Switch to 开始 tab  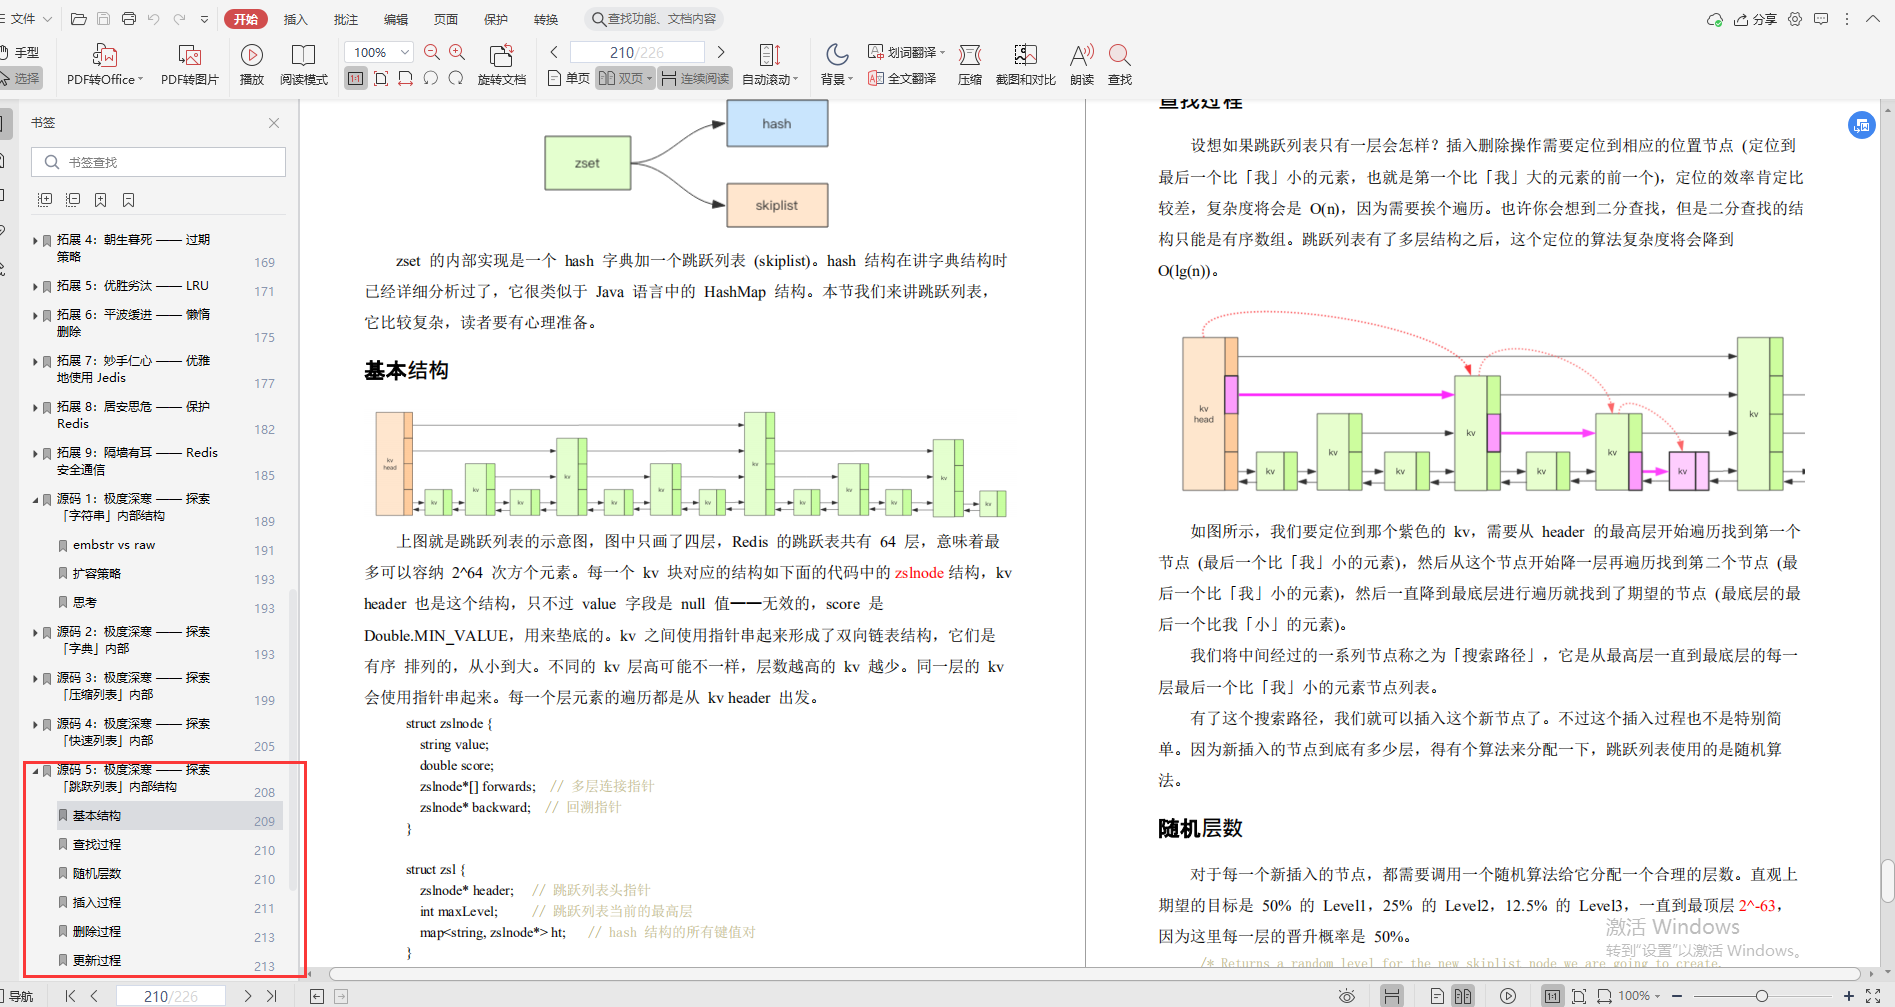245,19
